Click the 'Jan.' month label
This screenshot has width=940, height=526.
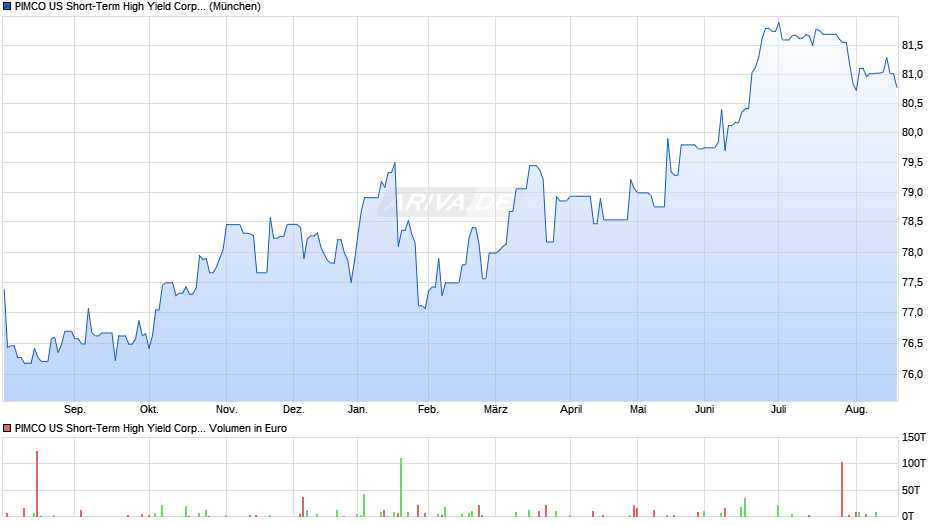[x=357, y=410]
